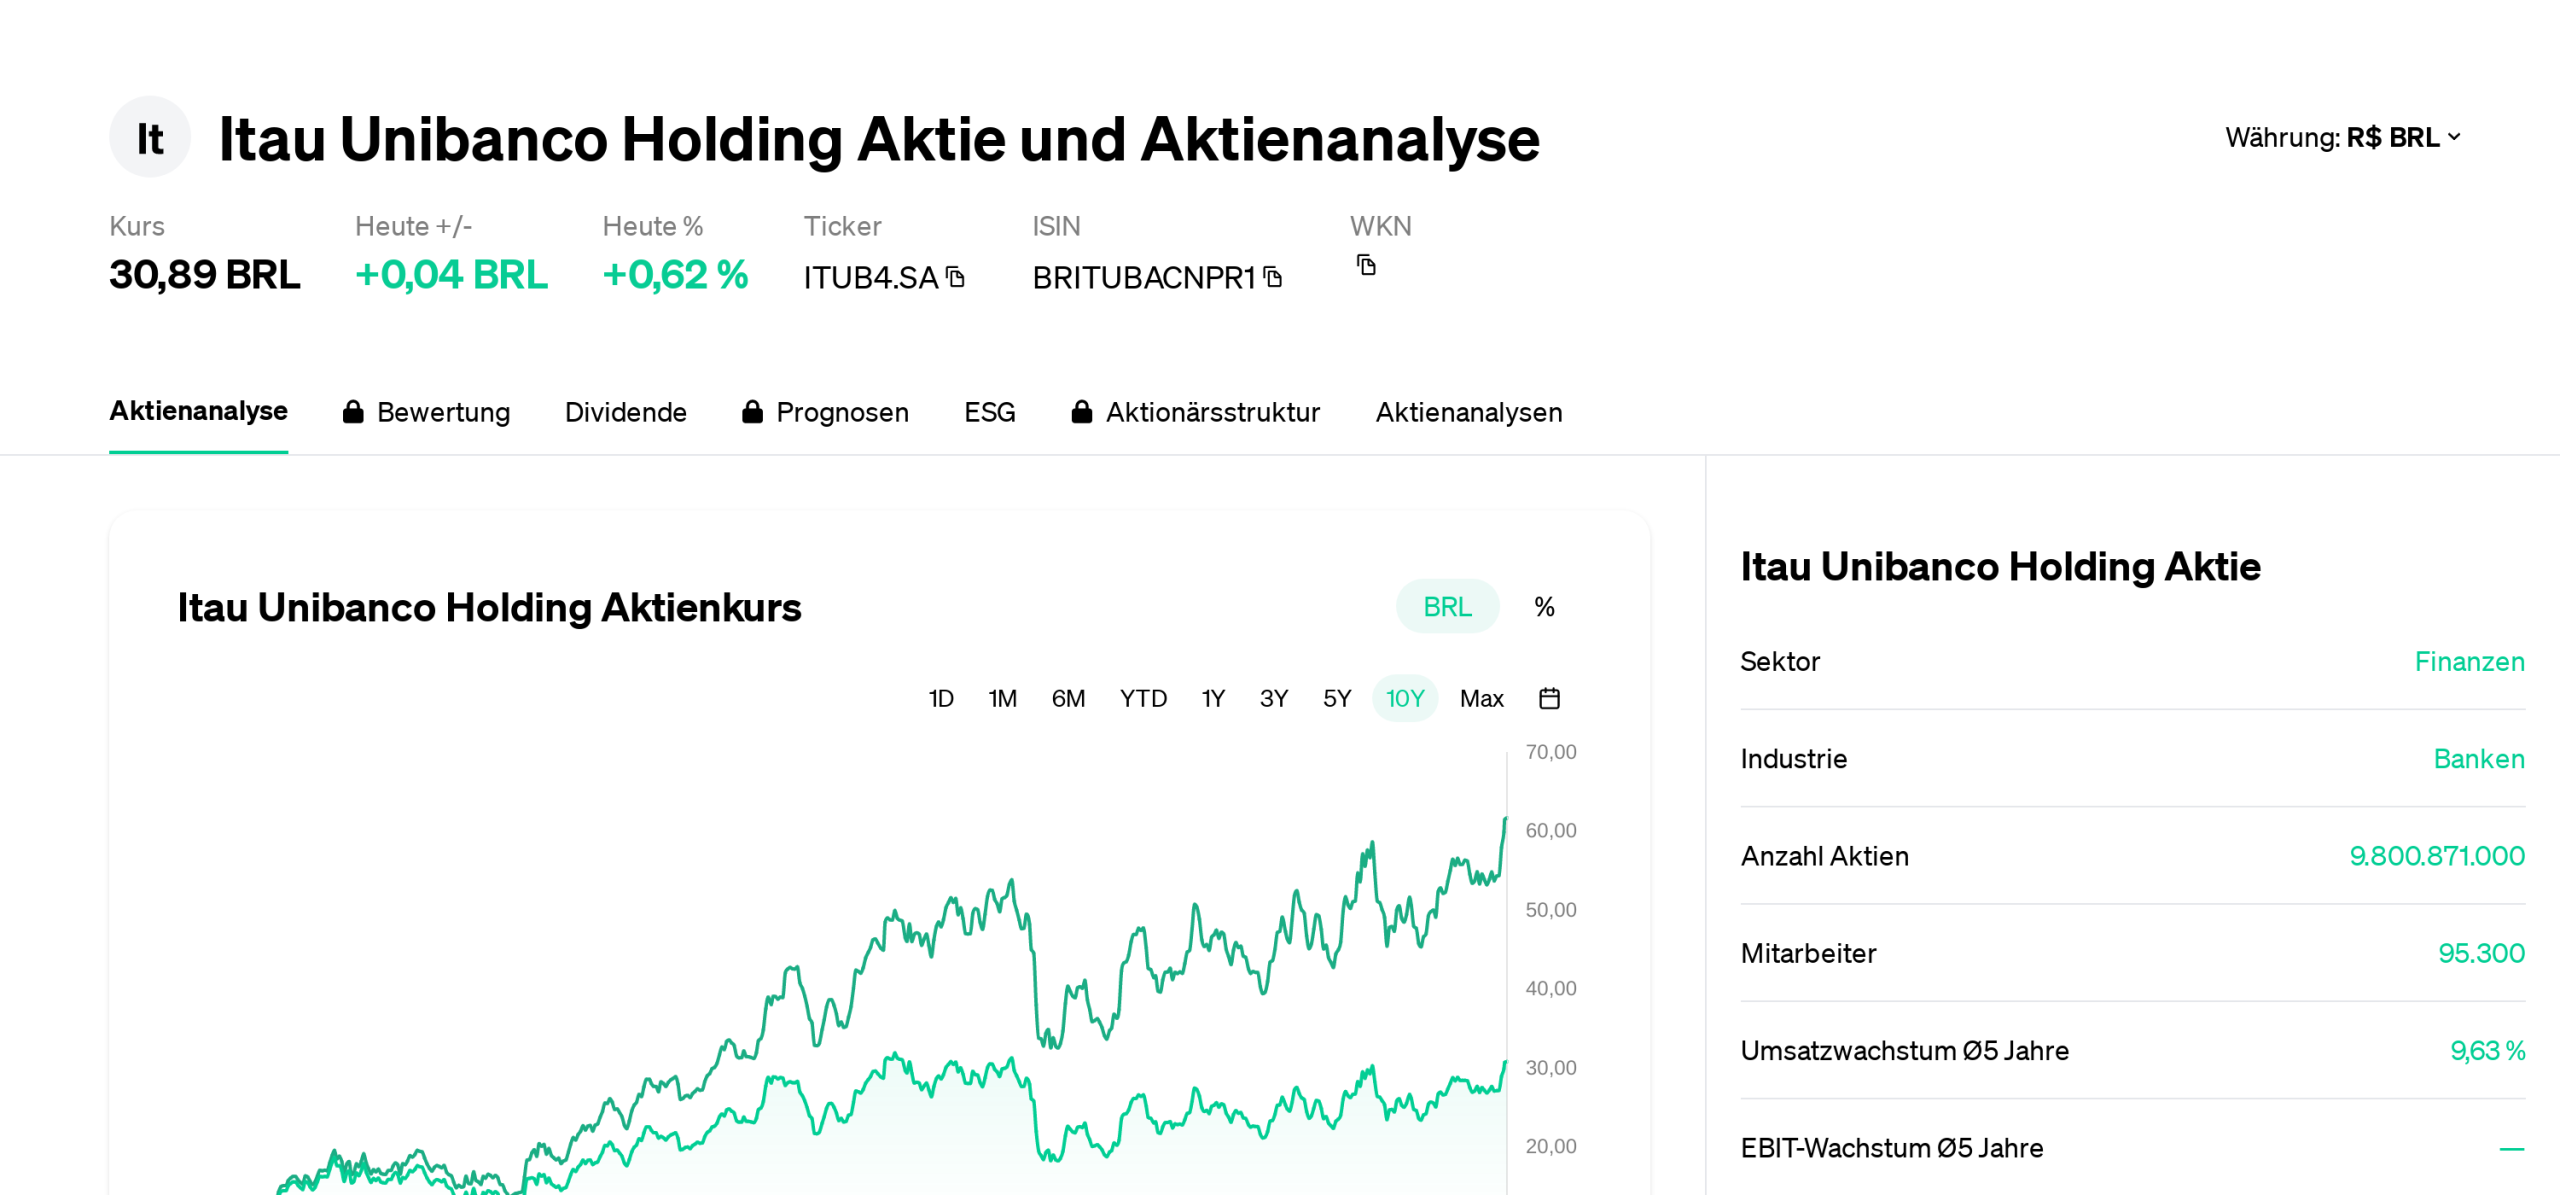Select the 6M chart range
Screen dimensions: 2560x1195
1068,698
